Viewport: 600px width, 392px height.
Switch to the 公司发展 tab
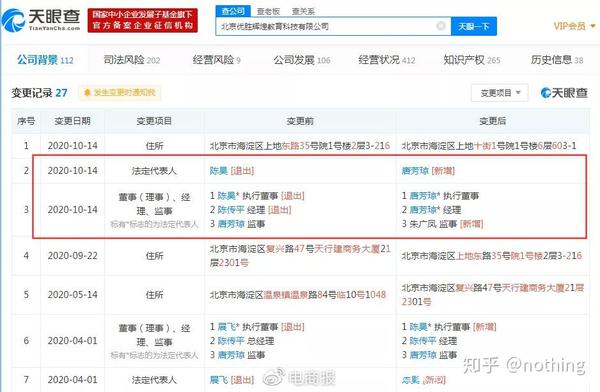point(302,60)
